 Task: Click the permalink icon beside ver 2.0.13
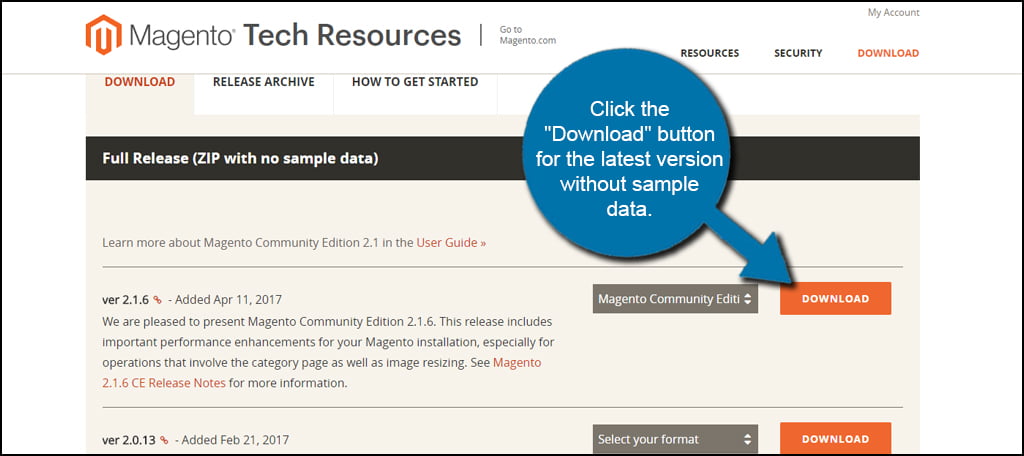click(x=164, y=440)
